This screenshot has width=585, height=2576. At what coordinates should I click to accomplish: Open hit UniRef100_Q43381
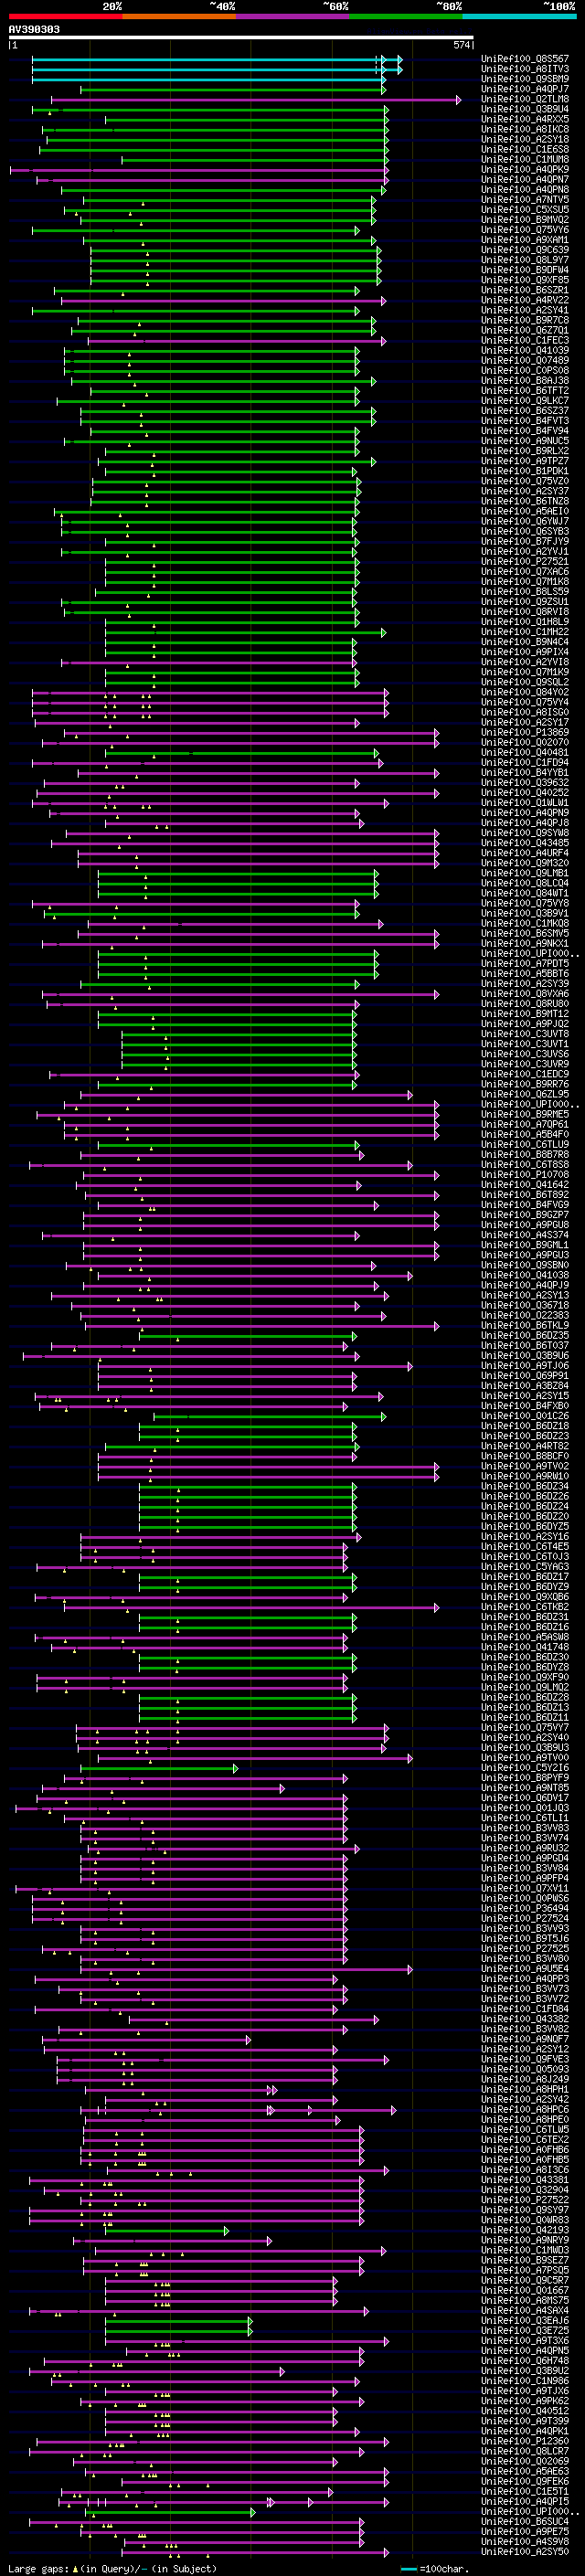pyautogui.click(x=525, y=2180)
